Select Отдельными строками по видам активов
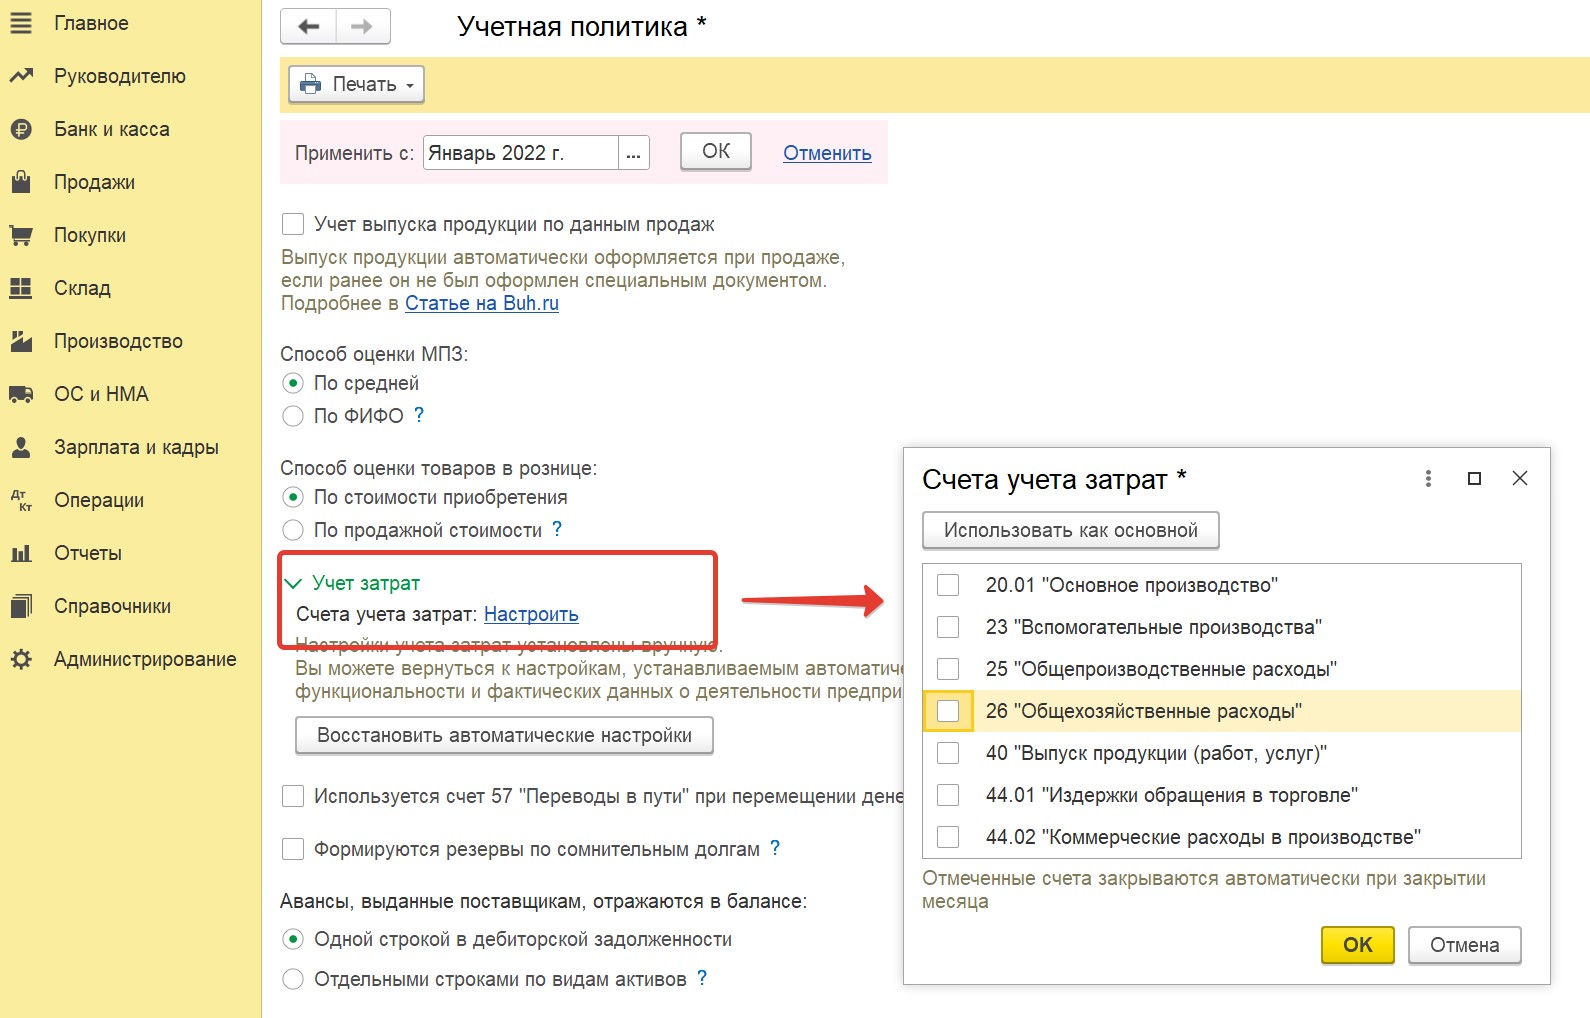1590x1018 pixels. 293,979
